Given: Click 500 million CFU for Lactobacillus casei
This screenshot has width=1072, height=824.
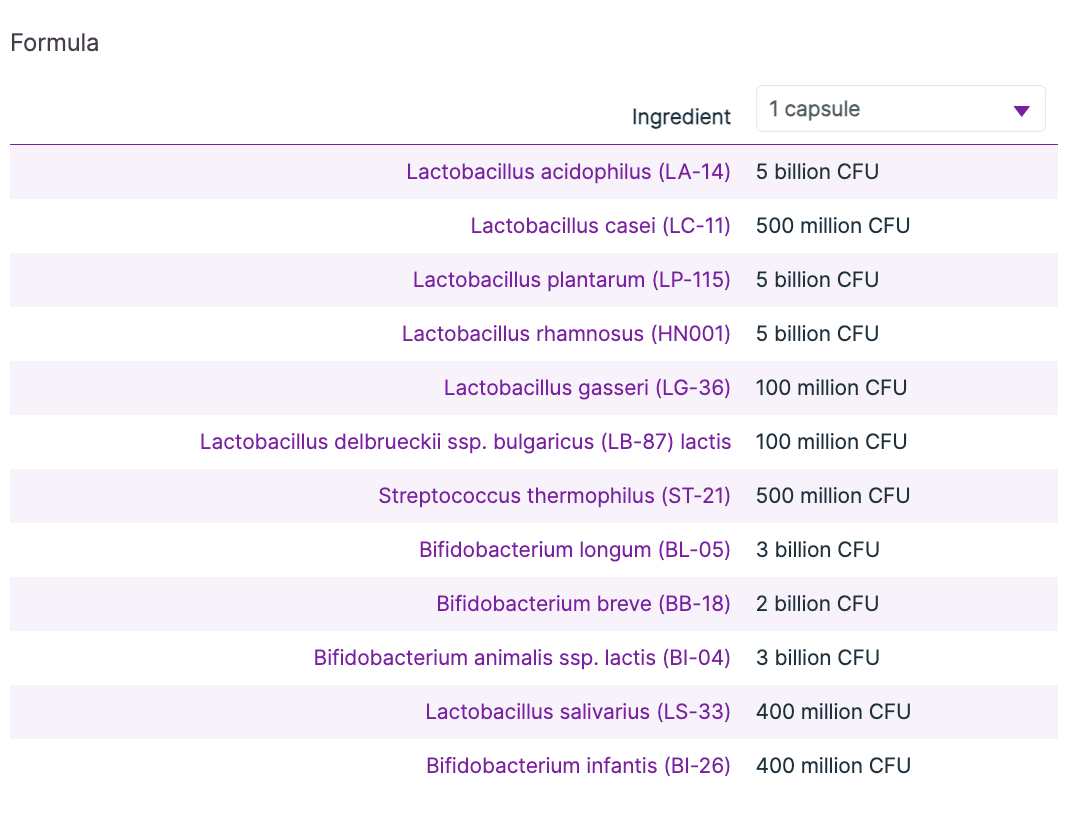Looking at the screenshot, I should click(x=833, y=226).
